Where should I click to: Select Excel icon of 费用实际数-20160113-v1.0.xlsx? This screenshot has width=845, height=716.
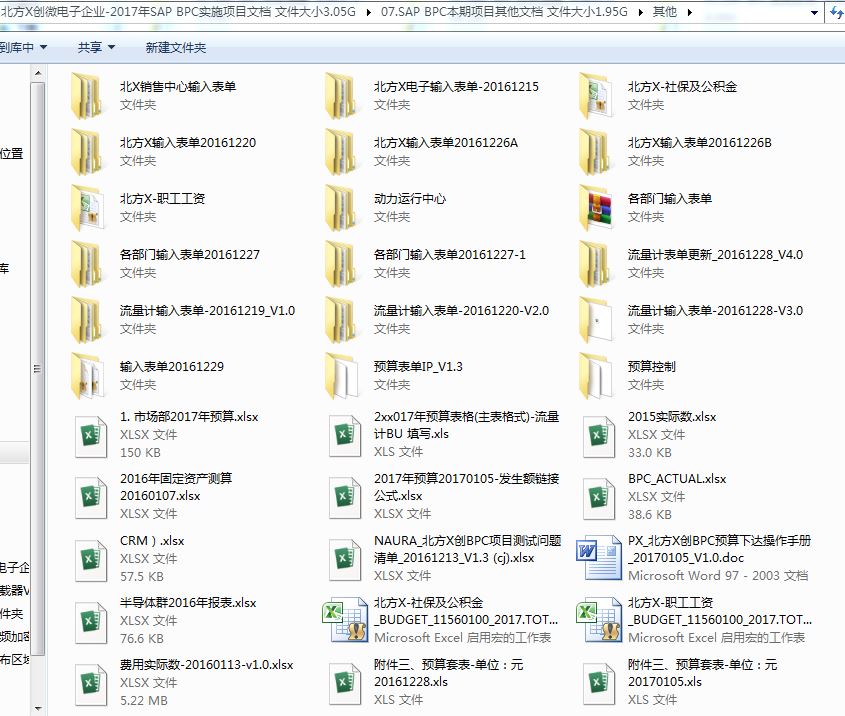(90, 684)
